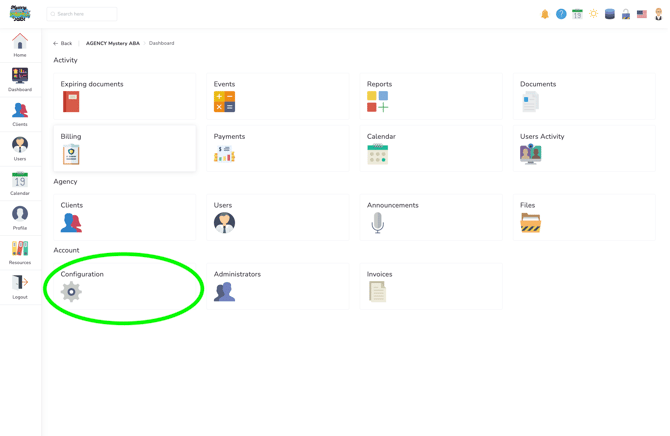Open the notifications bell
This screenshot has width=670, height=436.
(545, 14)
